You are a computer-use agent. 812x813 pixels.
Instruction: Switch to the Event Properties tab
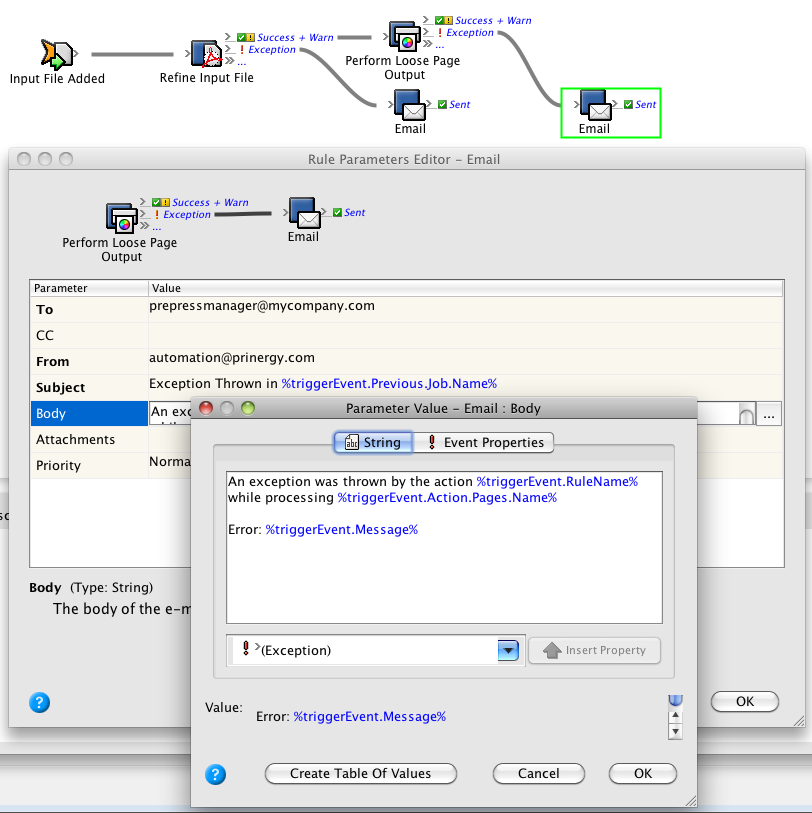(x=483, y=442)
